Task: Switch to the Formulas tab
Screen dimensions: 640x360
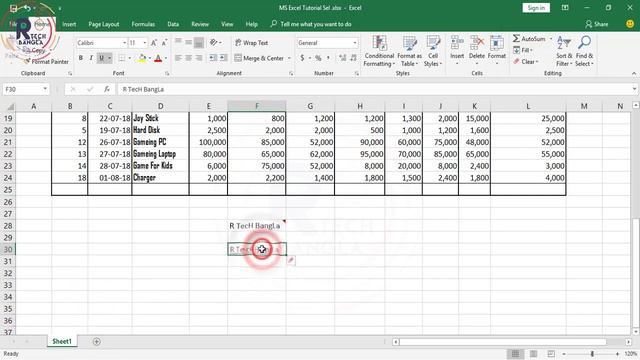Action: click(x=143, y=24)
